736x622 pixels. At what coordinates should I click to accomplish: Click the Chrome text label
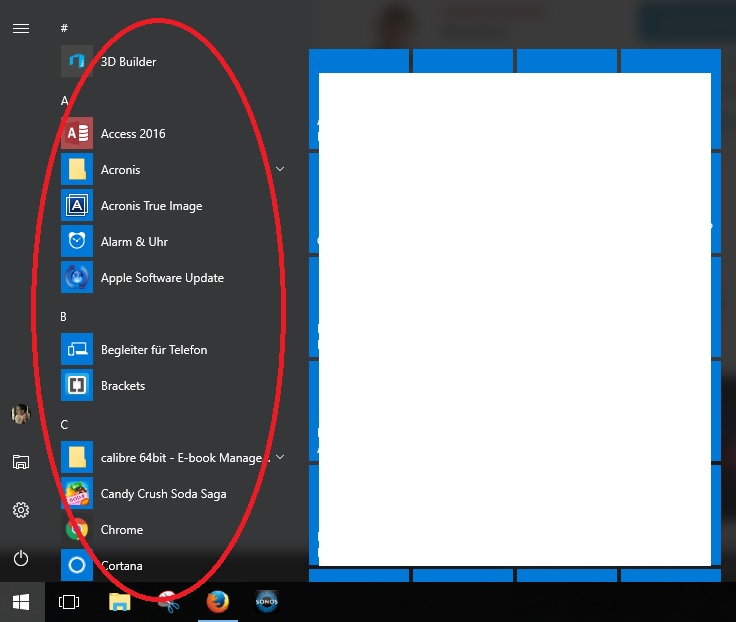(122, 530)
